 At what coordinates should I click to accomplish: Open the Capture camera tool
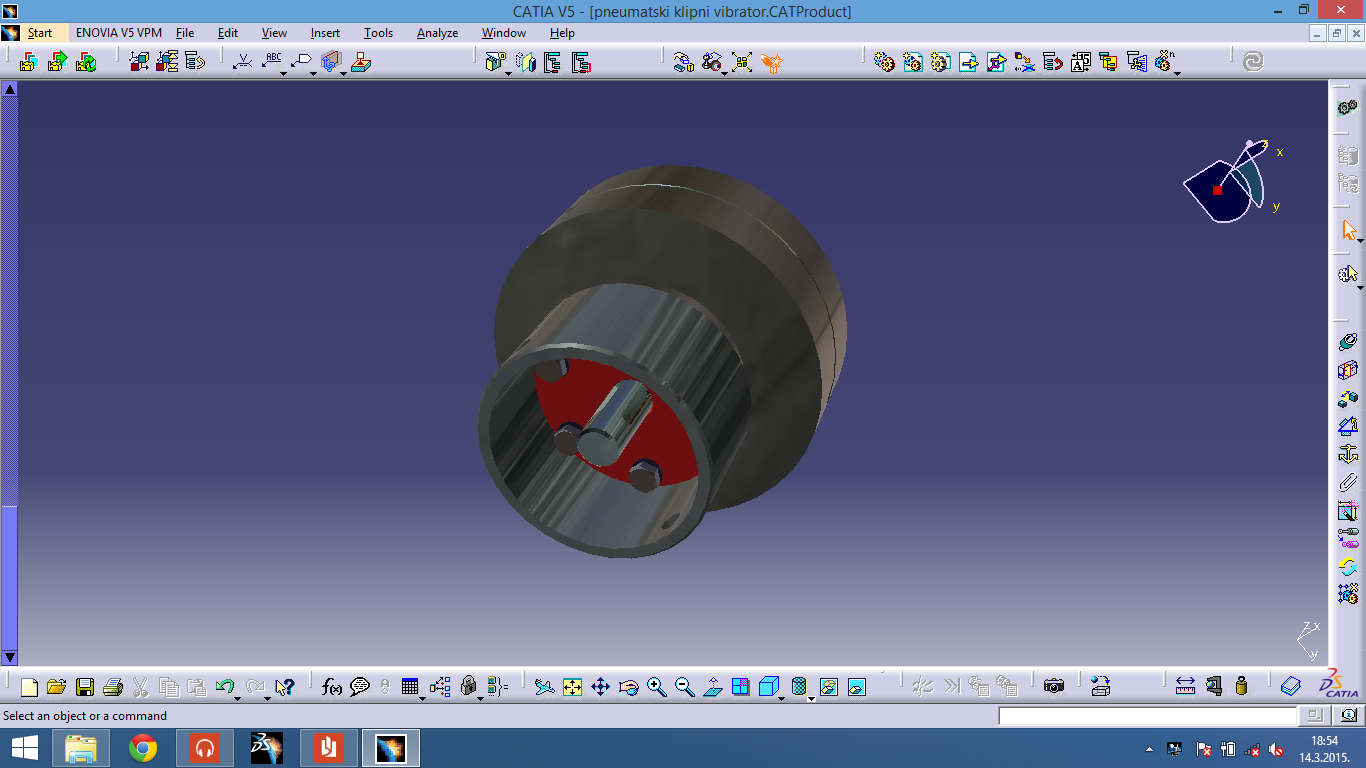click(x=1054, y=687)
